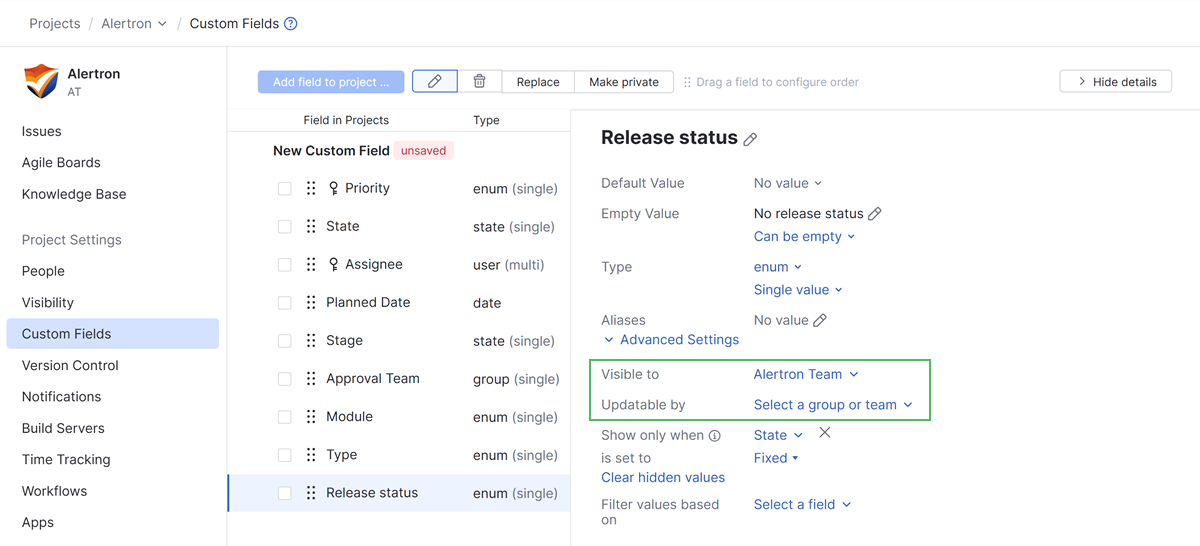Open the Visible to Alertron Team dropdown

pyautogui.click(x=805, y=374)
